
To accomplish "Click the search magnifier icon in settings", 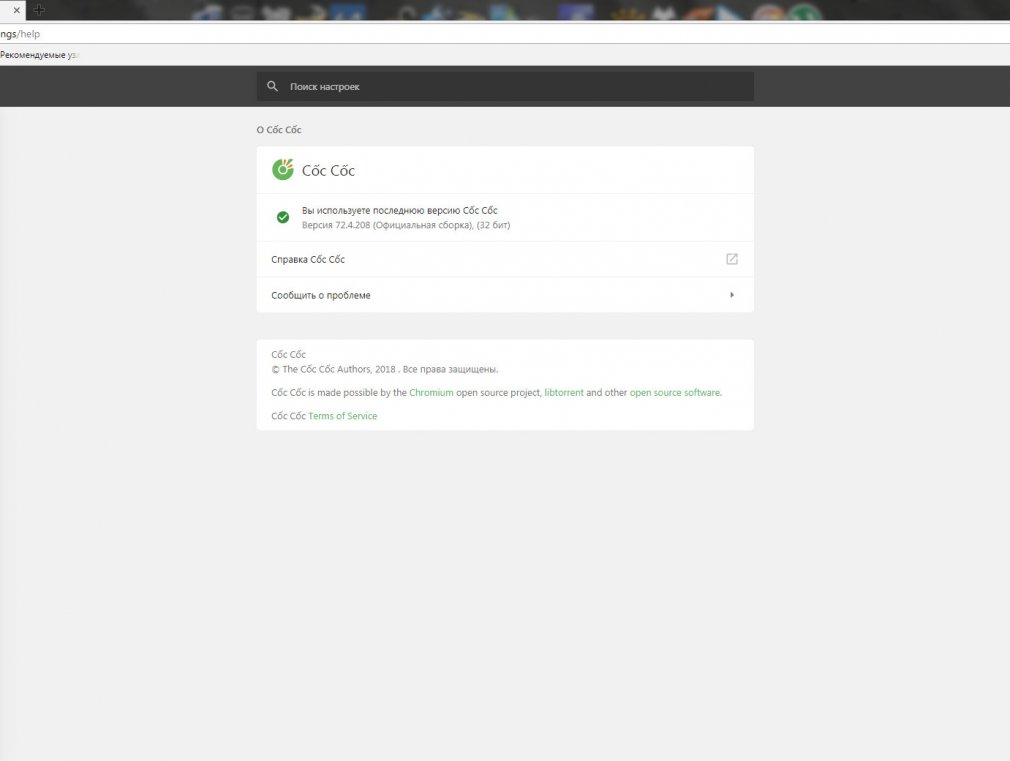I will [x=272, y=86].
